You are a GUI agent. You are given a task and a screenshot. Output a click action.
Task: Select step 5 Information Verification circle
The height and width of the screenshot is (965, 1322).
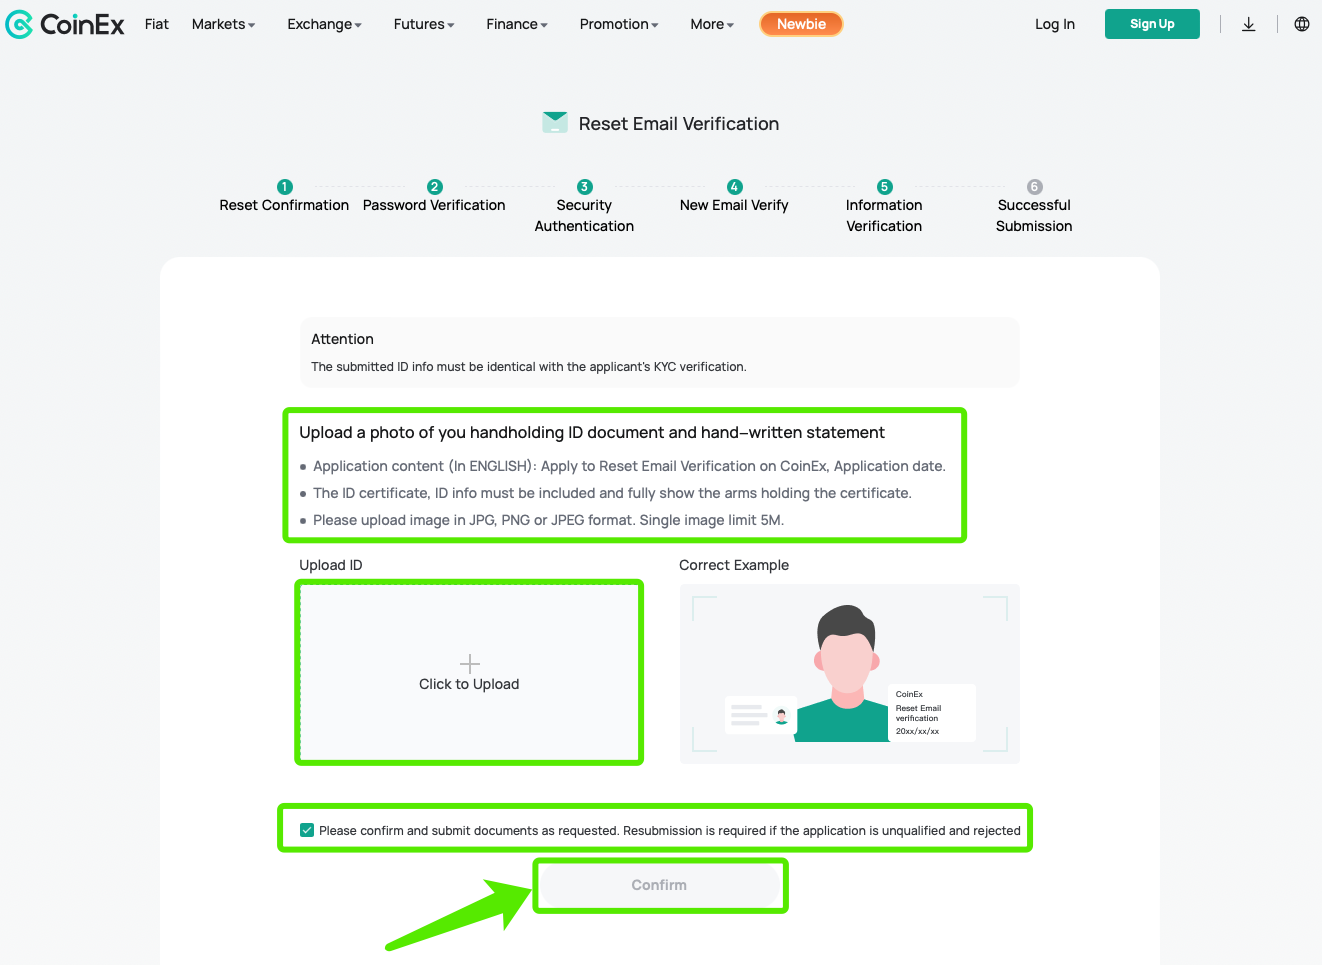[x=884, y=187]
